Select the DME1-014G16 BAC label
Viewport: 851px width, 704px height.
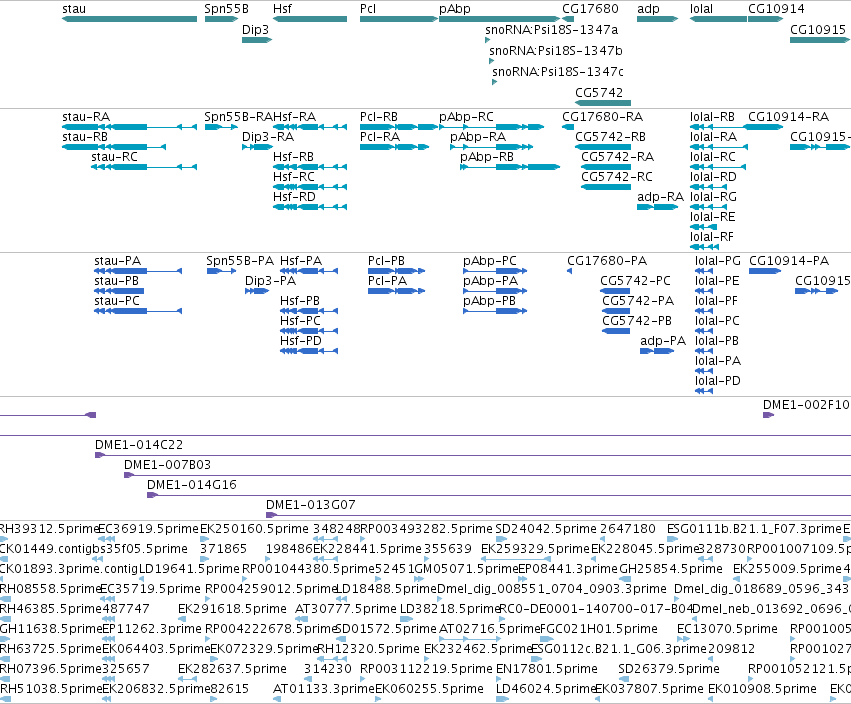tap(192, 485)
